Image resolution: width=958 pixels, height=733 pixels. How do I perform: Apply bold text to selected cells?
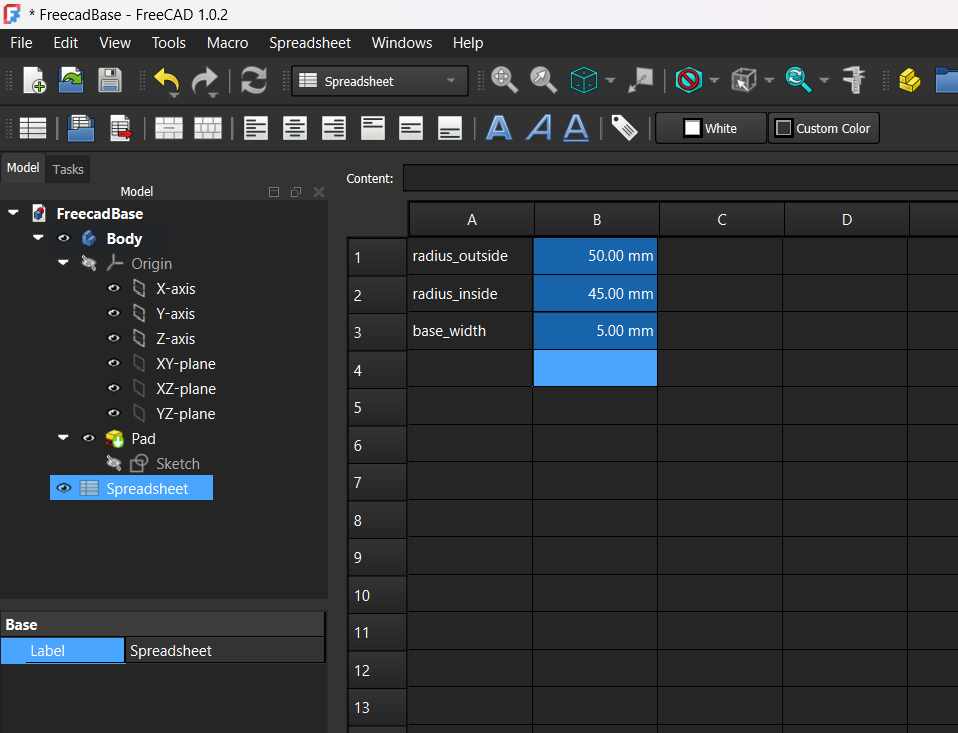click(499, 128)
